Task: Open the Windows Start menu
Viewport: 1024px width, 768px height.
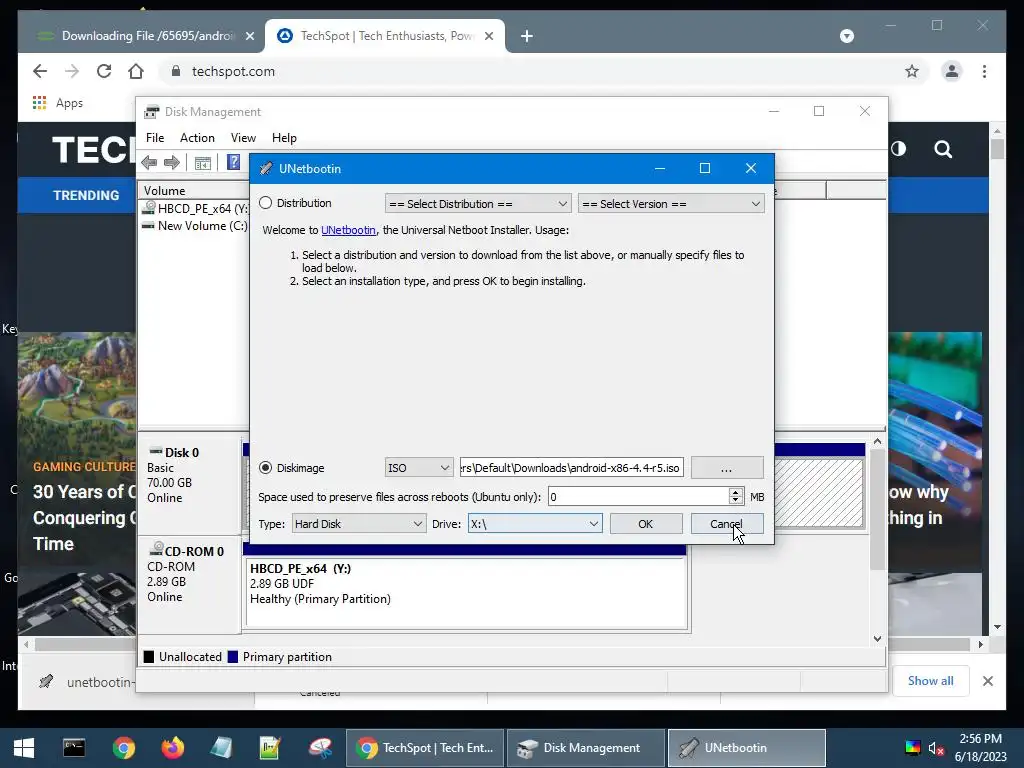Action: coord(24,748)
